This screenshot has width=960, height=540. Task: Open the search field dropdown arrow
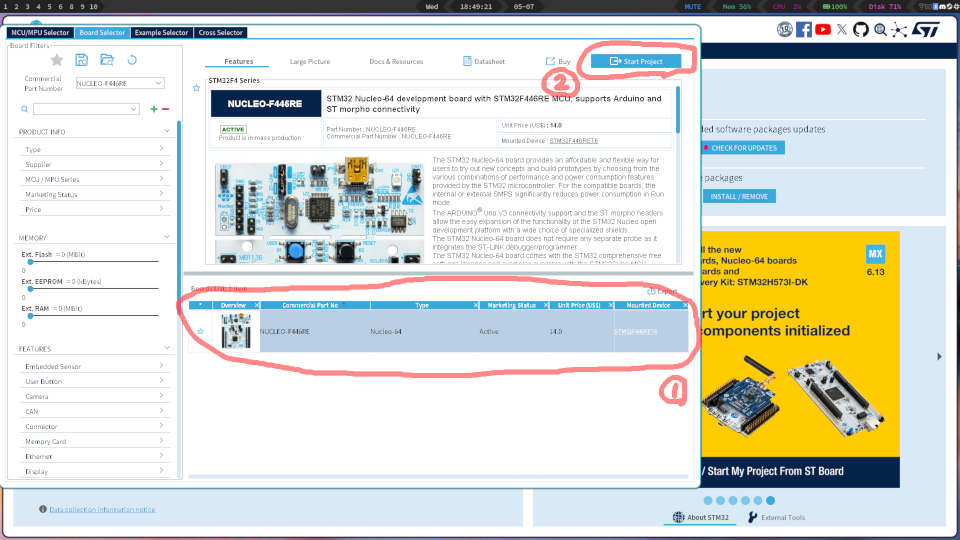pos(133,109)
